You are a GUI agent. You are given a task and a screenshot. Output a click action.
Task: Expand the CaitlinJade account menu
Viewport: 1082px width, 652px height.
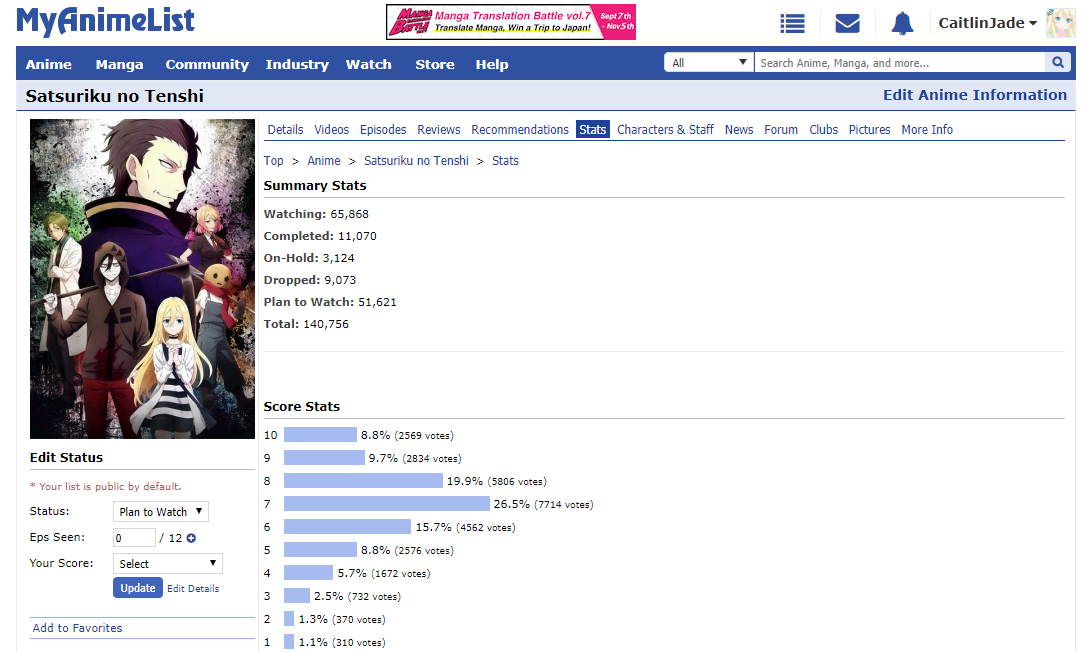click(x=987, y=23)
